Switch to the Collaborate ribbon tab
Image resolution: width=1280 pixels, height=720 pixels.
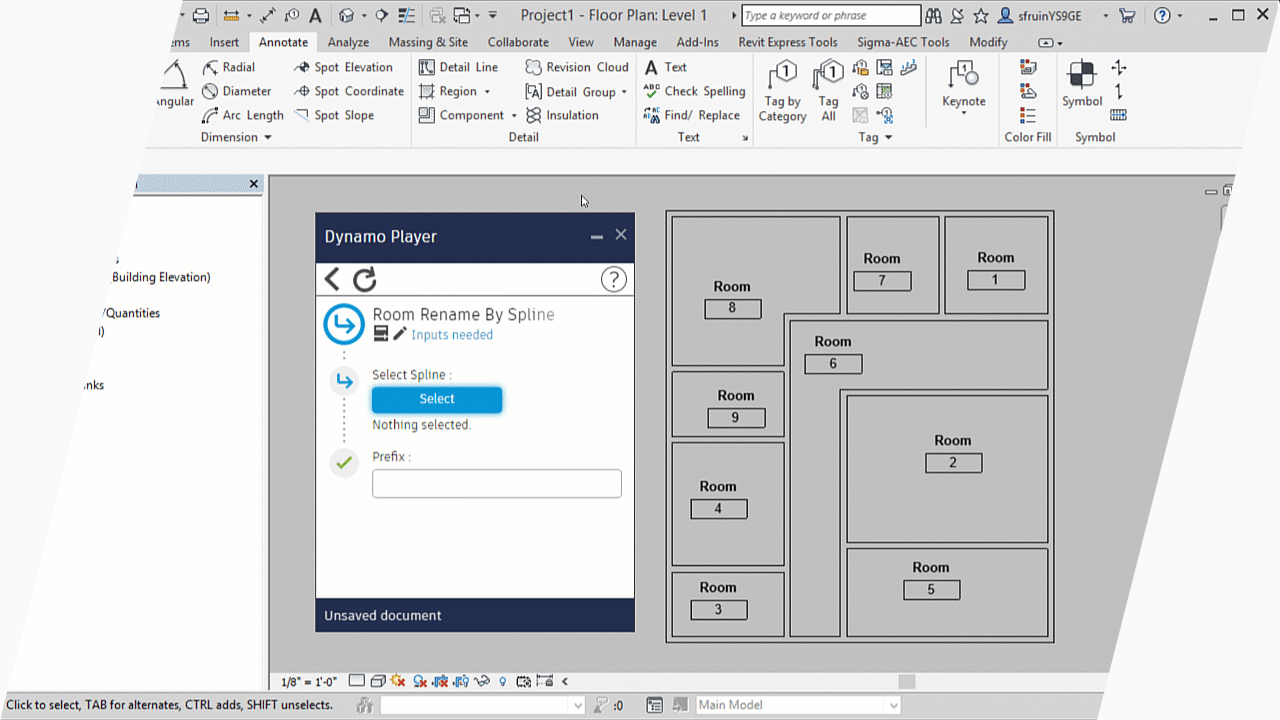click(518, 42)
